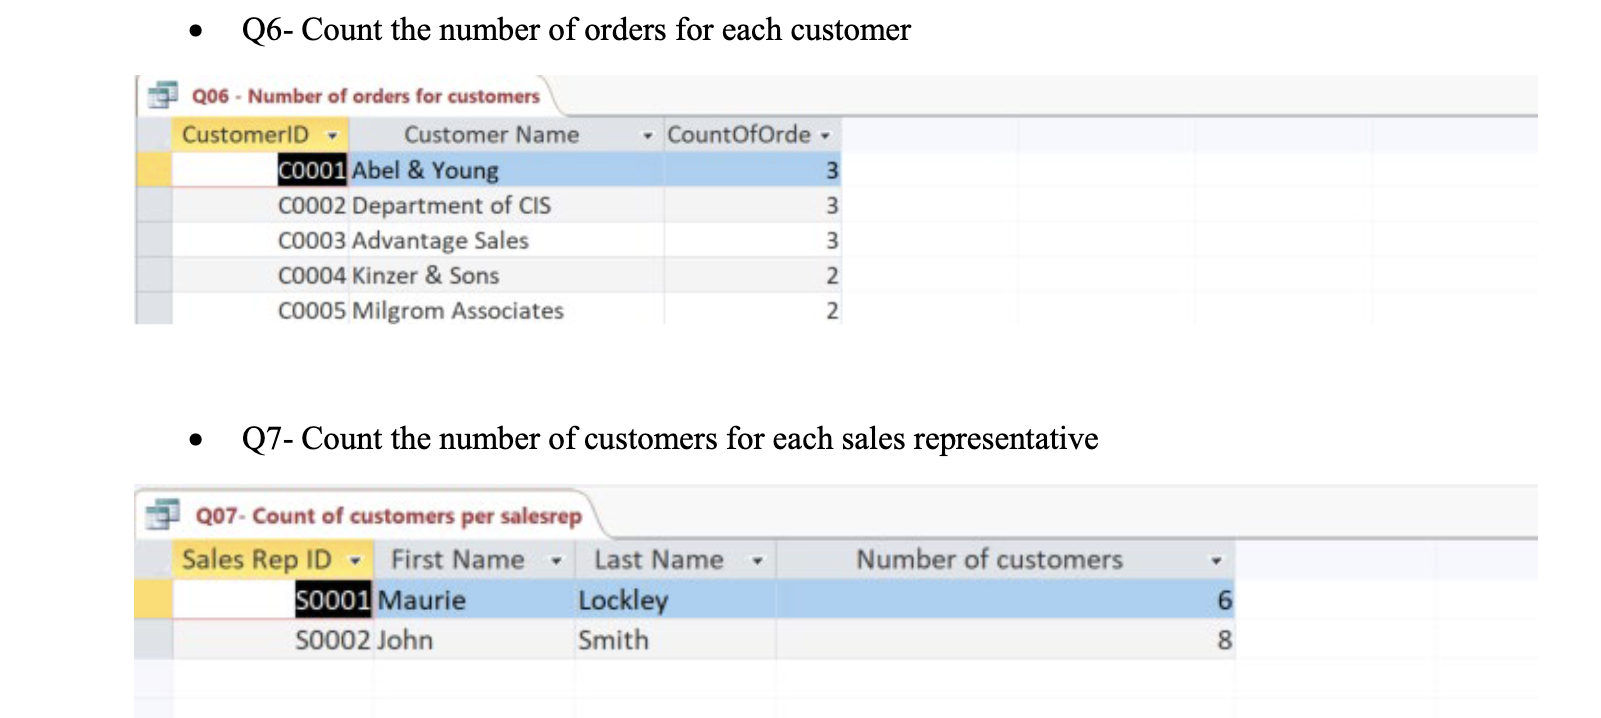1601x718 pixels.
Task: Click the Number of customers column header
Action: [1005, 559]
